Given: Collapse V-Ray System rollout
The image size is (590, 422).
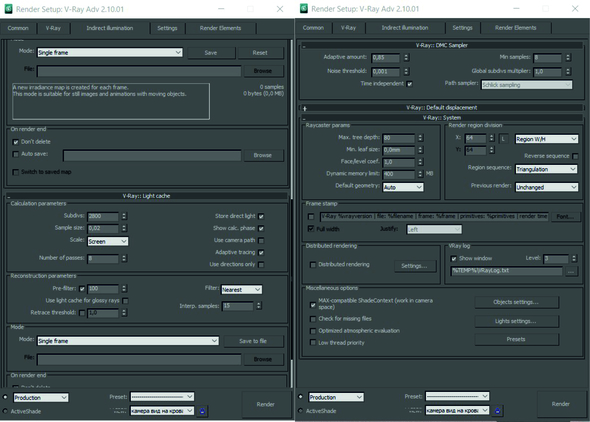Looking at the screenshot, I should [x=441, y=118].
